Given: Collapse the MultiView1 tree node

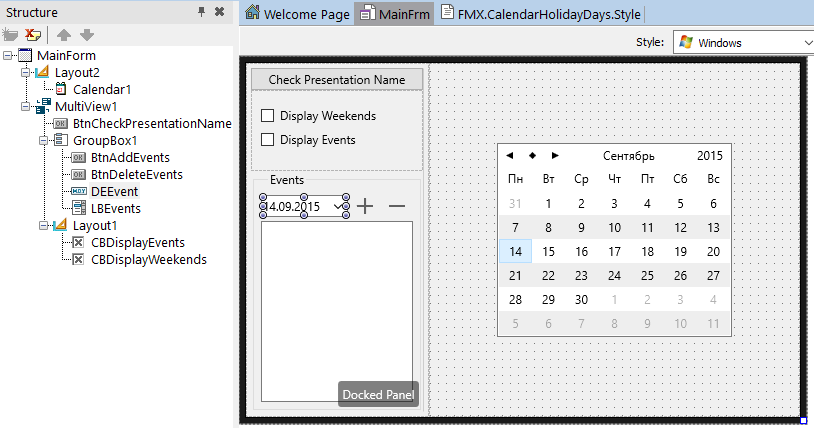Looking at the screenshot, I should [x=25, y=106].
